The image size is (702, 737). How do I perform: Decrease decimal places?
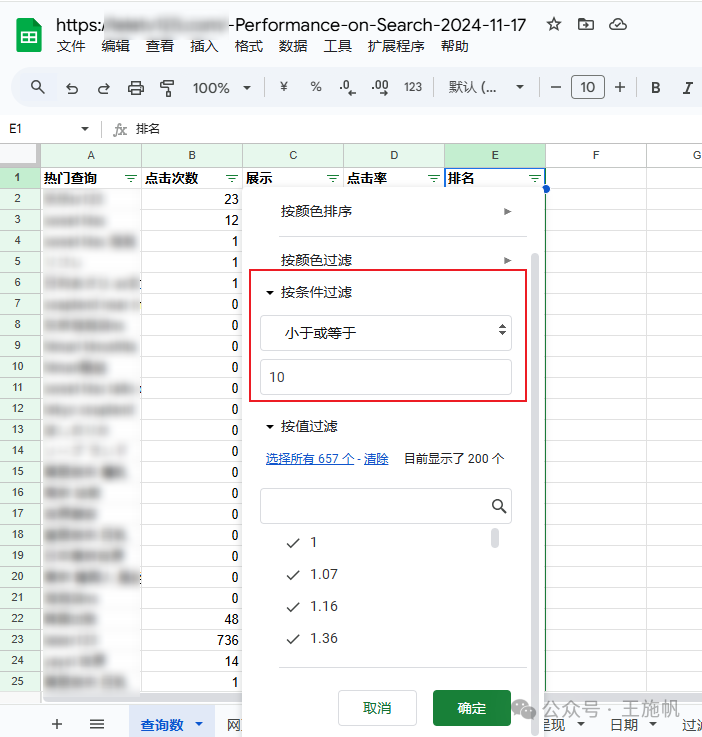point(347,87)
